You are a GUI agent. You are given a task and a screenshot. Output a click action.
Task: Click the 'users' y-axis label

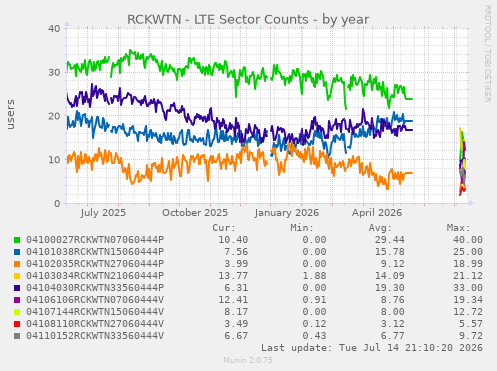click(x=11, y=114)
